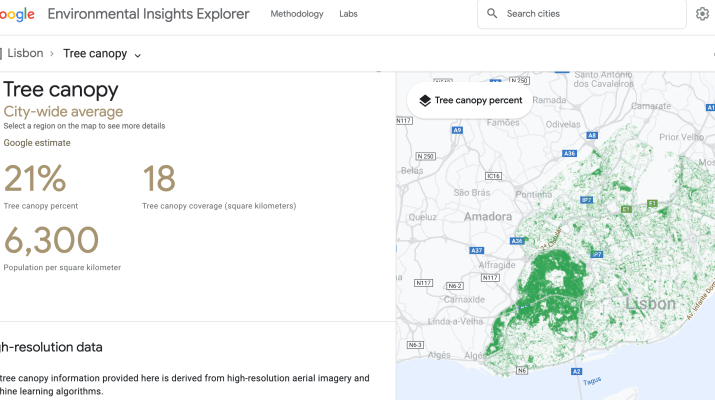Click the A9 highway shield on map
The height and width of the screenshot is (400, 715).
coord(457,130)
